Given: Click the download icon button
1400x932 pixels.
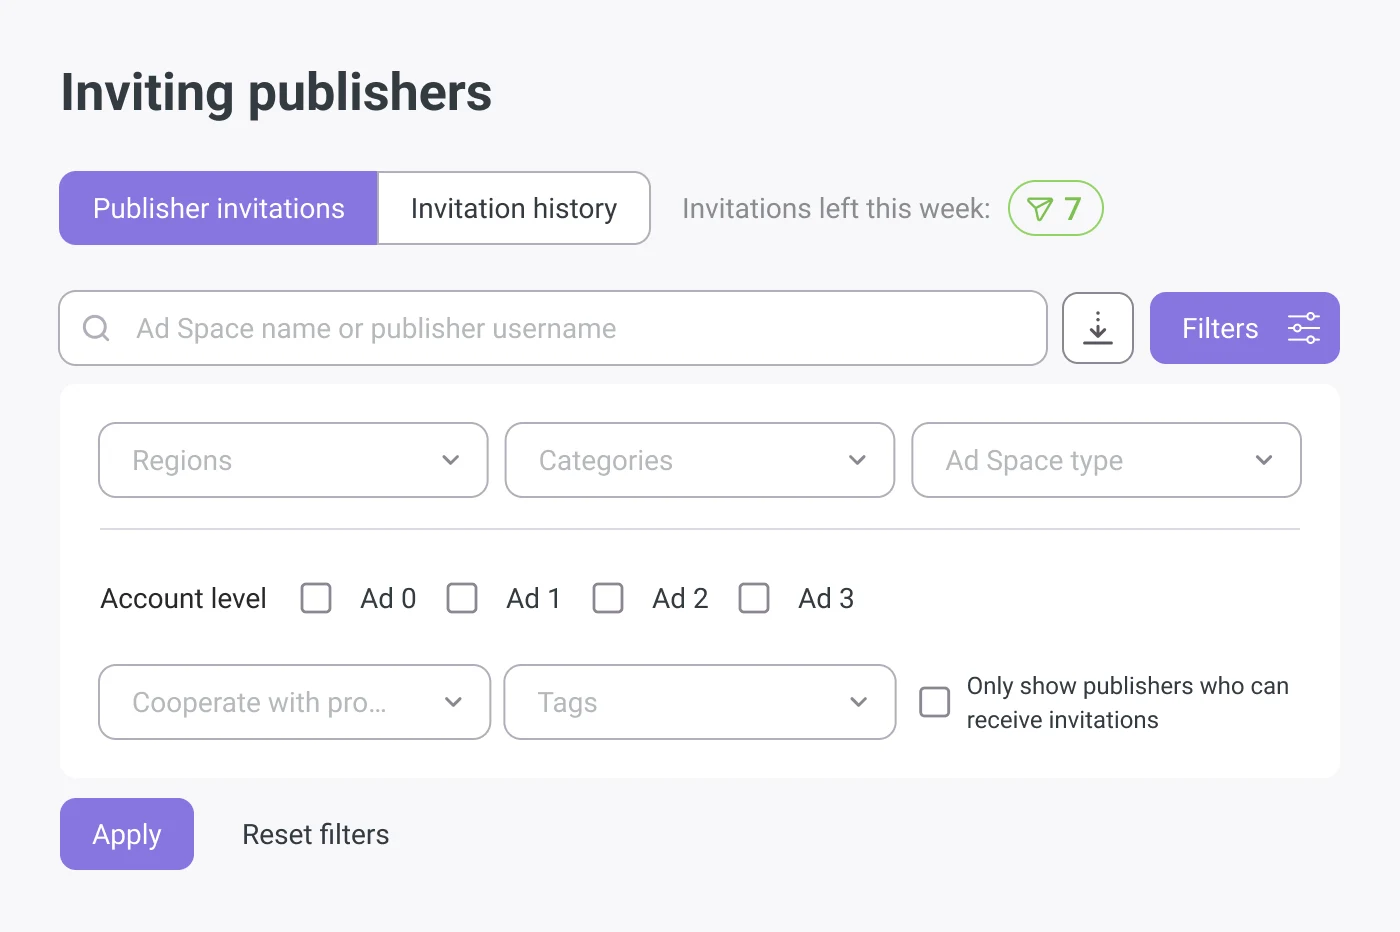Looking at the screenshot, I should tap(1097, 328).
